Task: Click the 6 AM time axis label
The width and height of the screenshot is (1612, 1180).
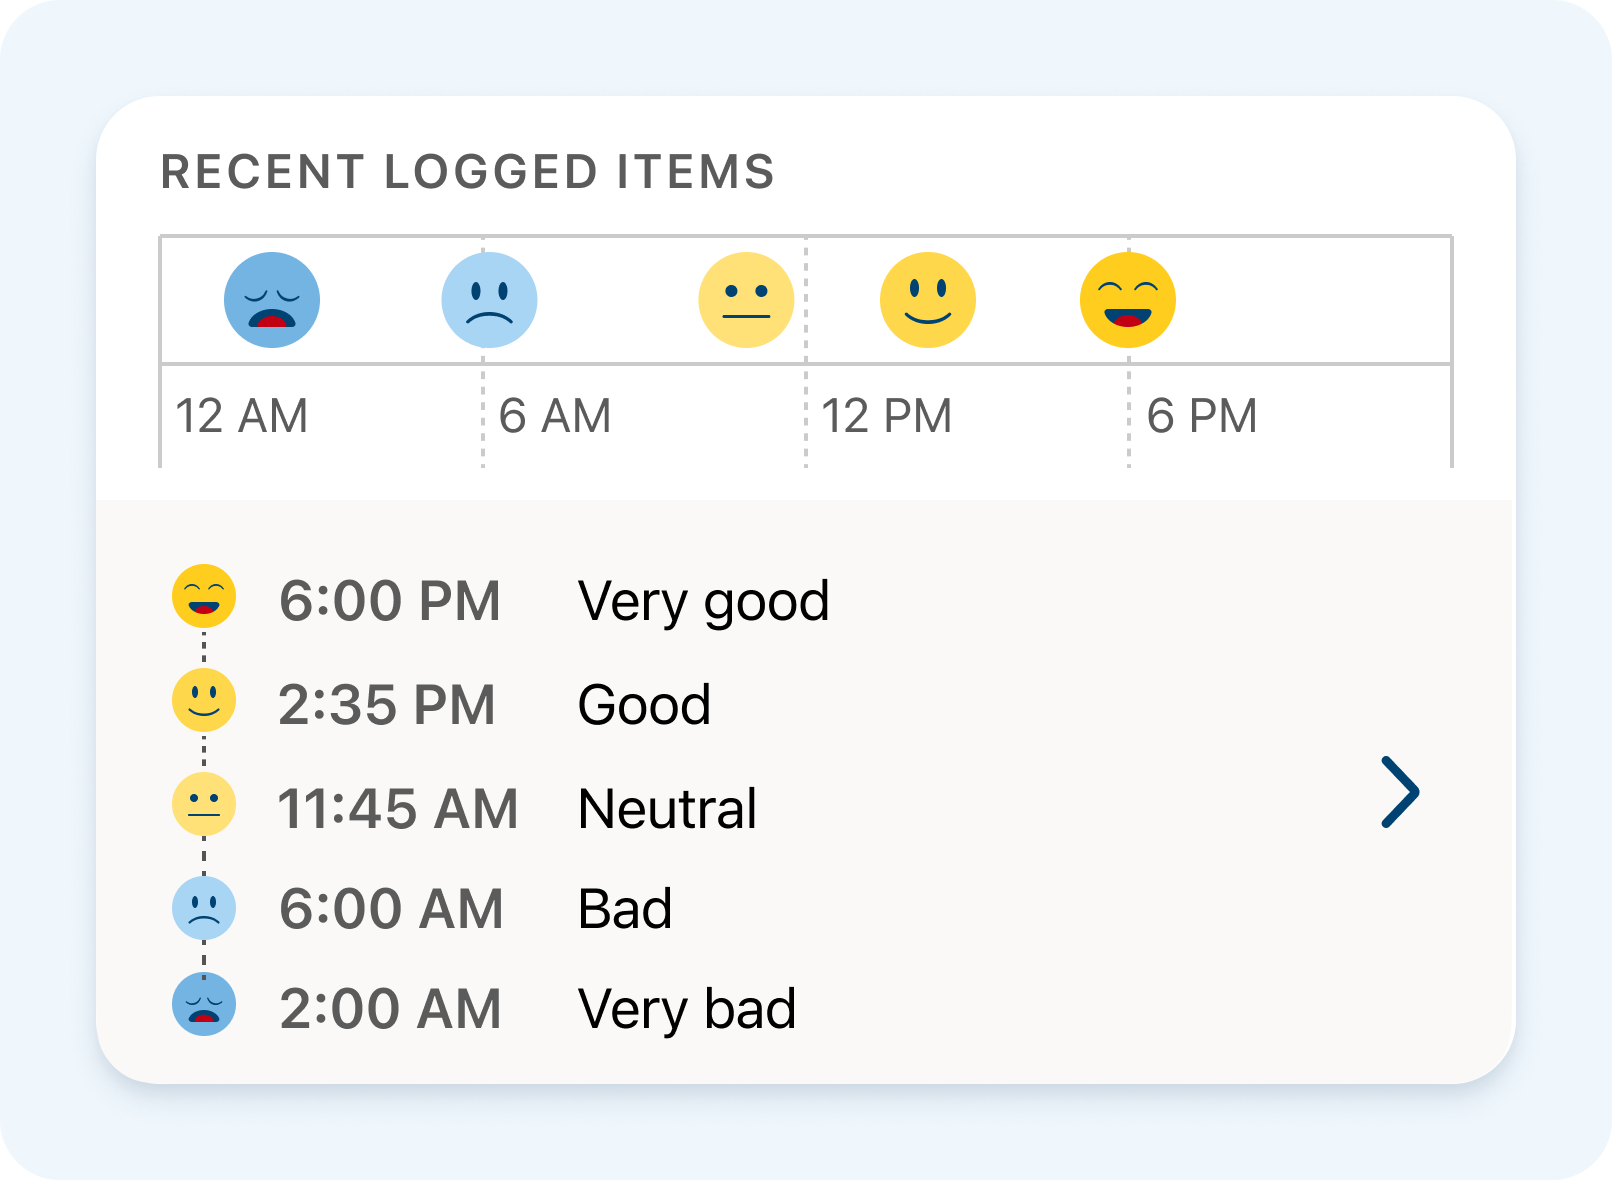Action: coord(555,416)
